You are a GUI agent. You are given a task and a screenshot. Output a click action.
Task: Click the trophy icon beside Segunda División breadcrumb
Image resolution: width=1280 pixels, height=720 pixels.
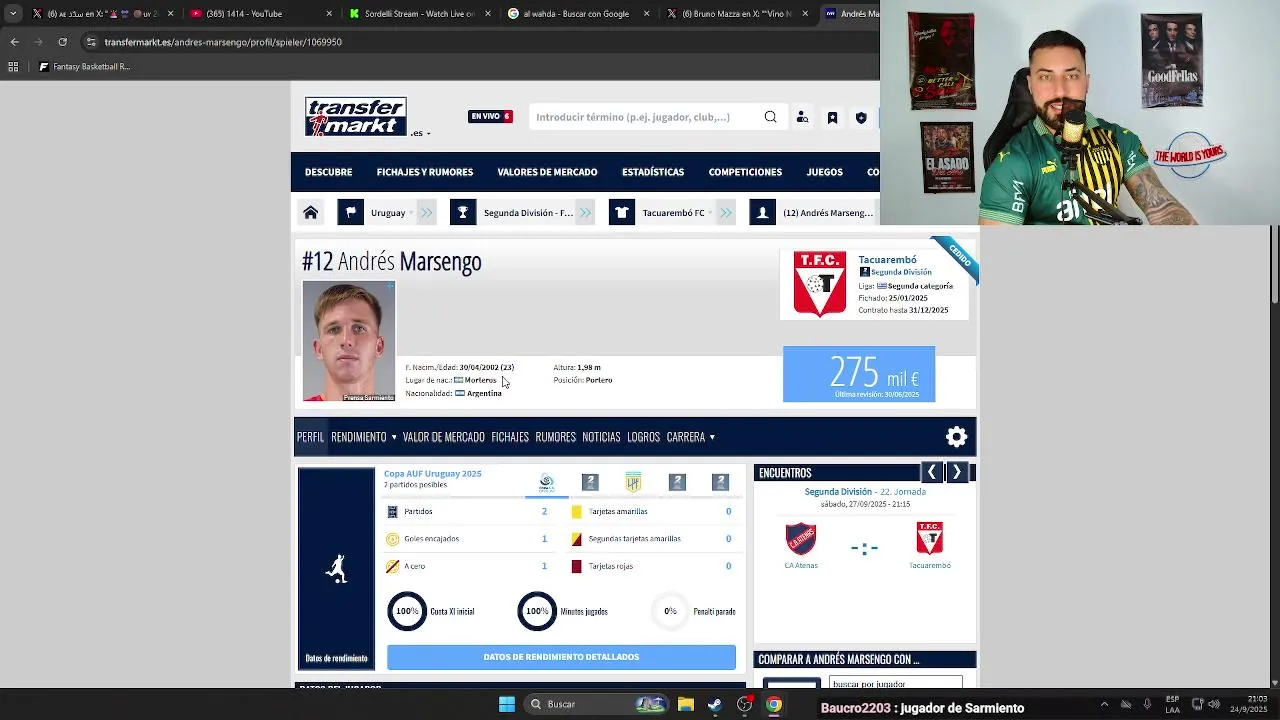[x=462, y=212]
